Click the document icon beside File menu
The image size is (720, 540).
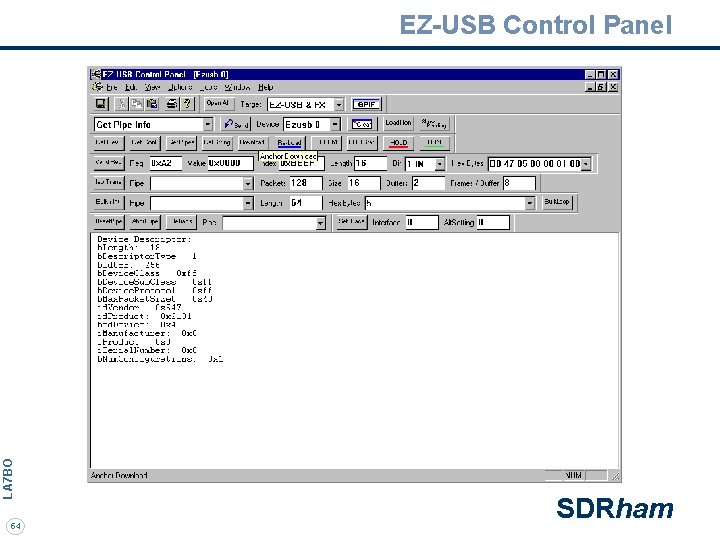click(97, 87)
